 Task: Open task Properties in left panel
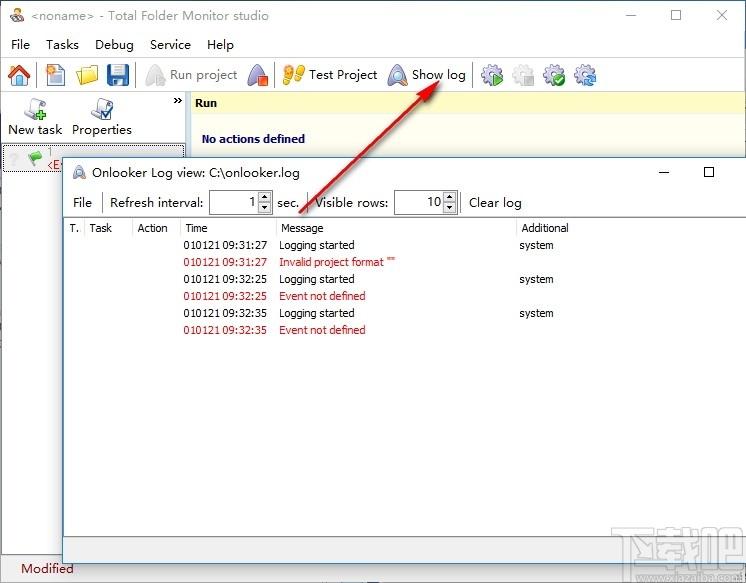point(102,117)
